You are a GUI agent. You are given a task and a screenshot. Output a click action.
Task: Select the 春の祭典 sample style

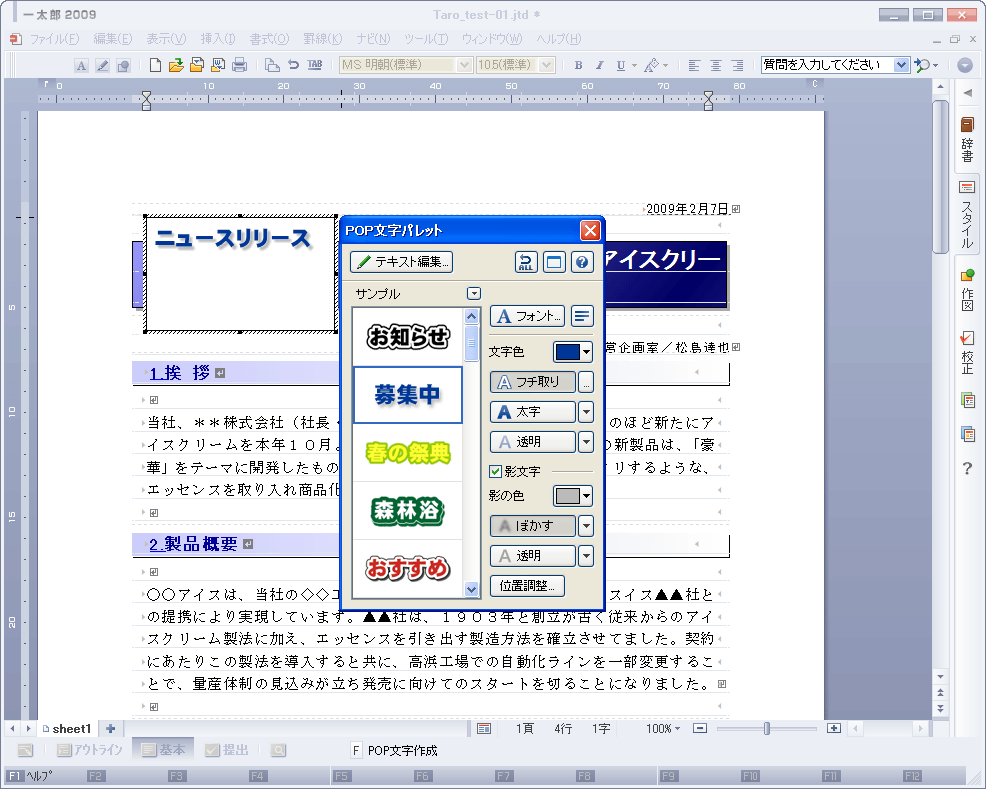click(x=408, y=453)
